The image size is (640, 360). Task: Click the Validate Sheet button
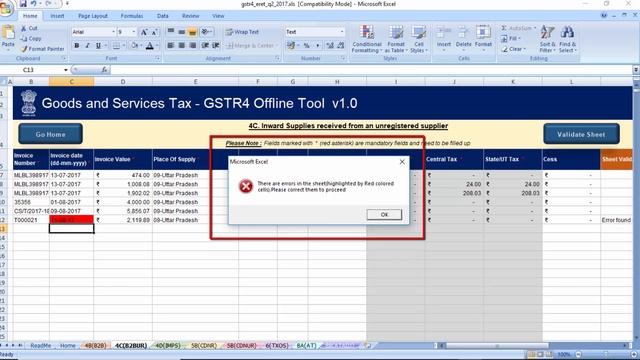[x=581, y=134]
